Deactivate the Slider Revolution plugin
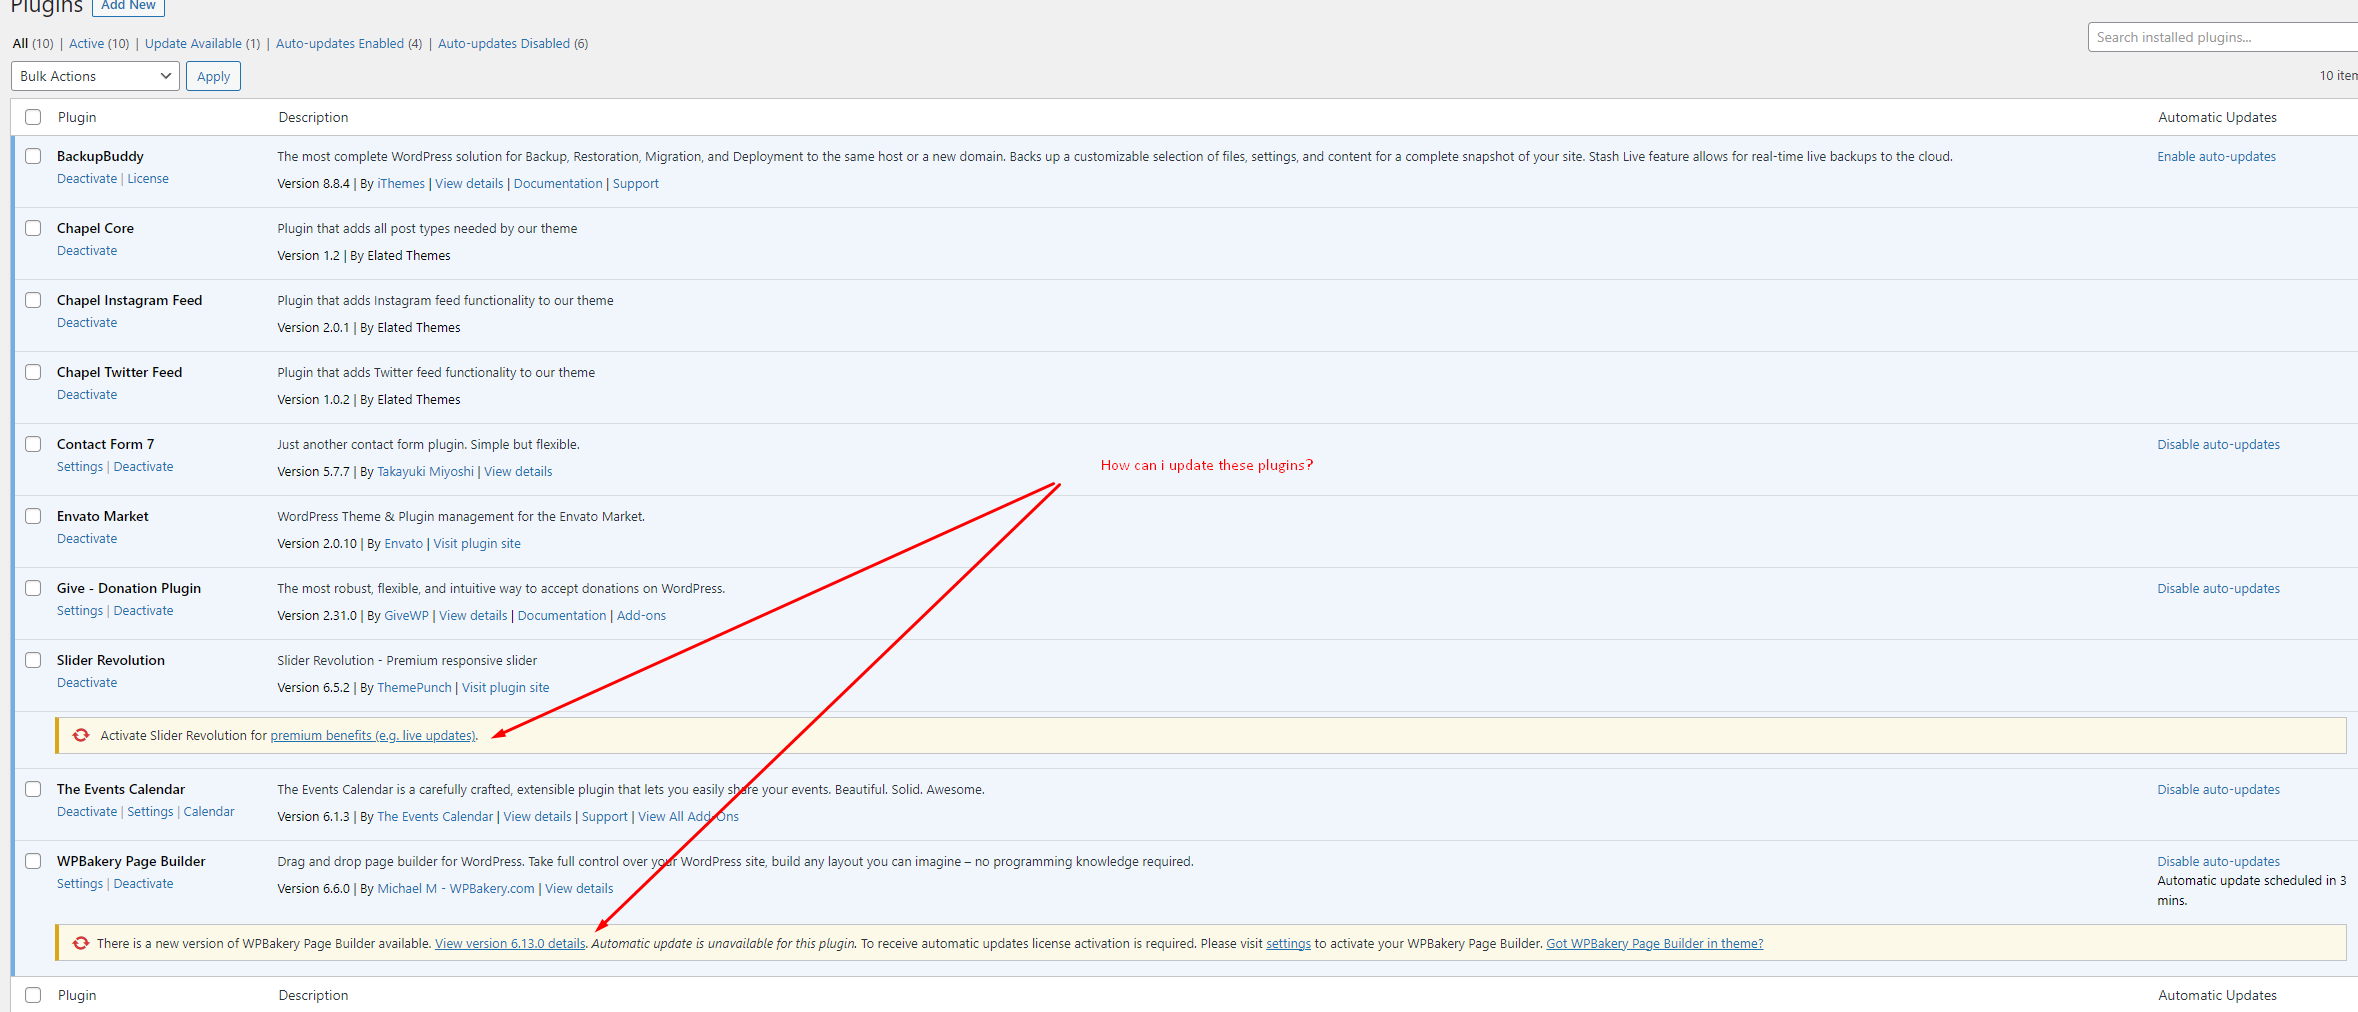This screenshot has height=1012, width=2358. [87, 683]
